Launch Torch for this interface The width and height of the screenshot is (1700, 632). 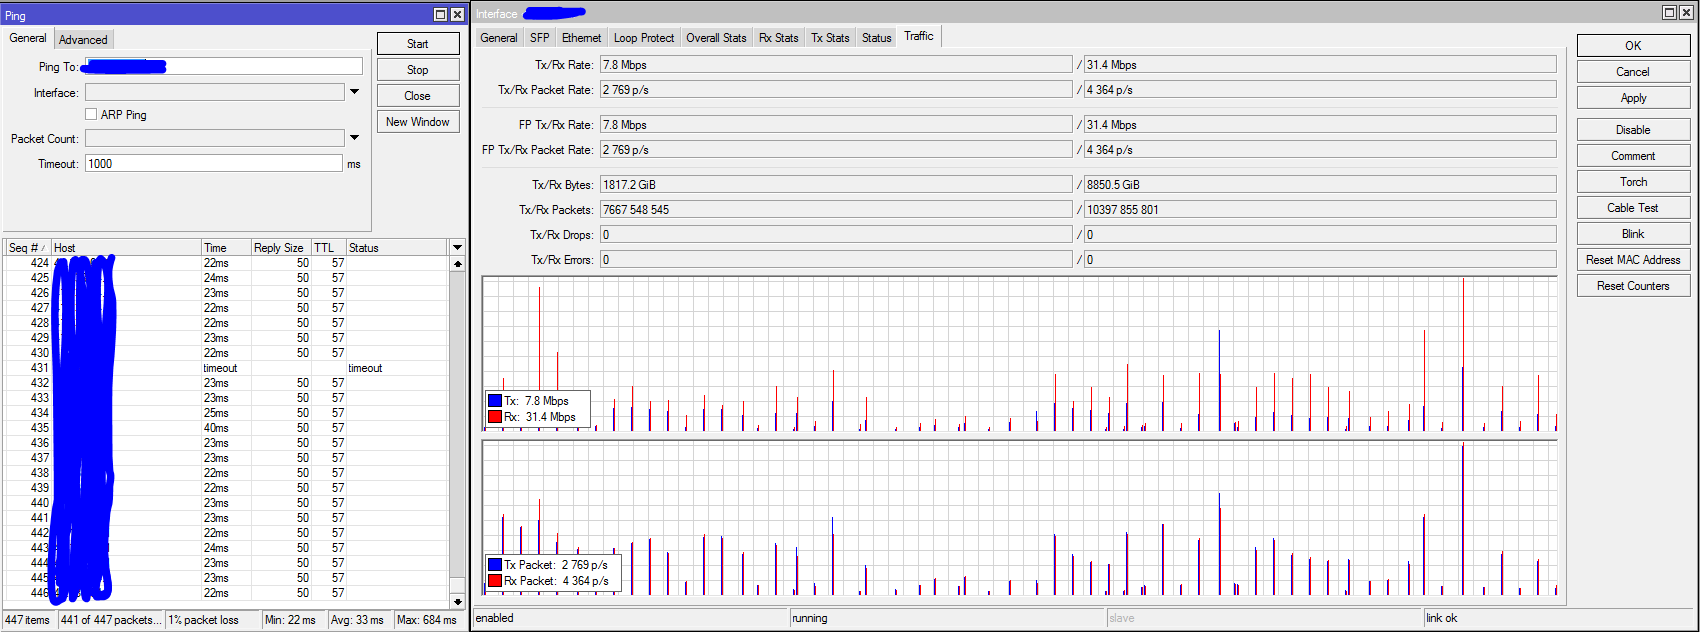(x=1633, y=182)
